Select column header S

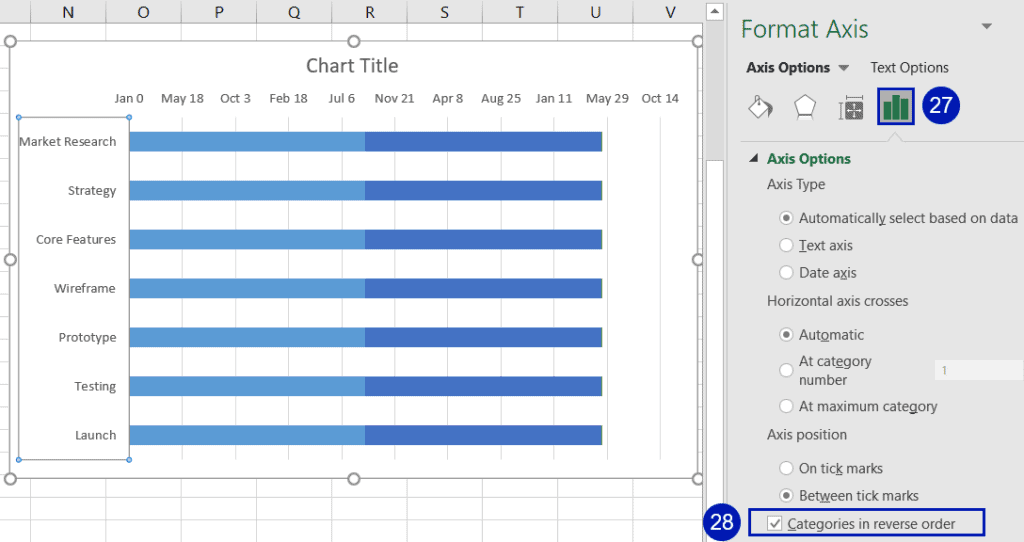[445, 12]
